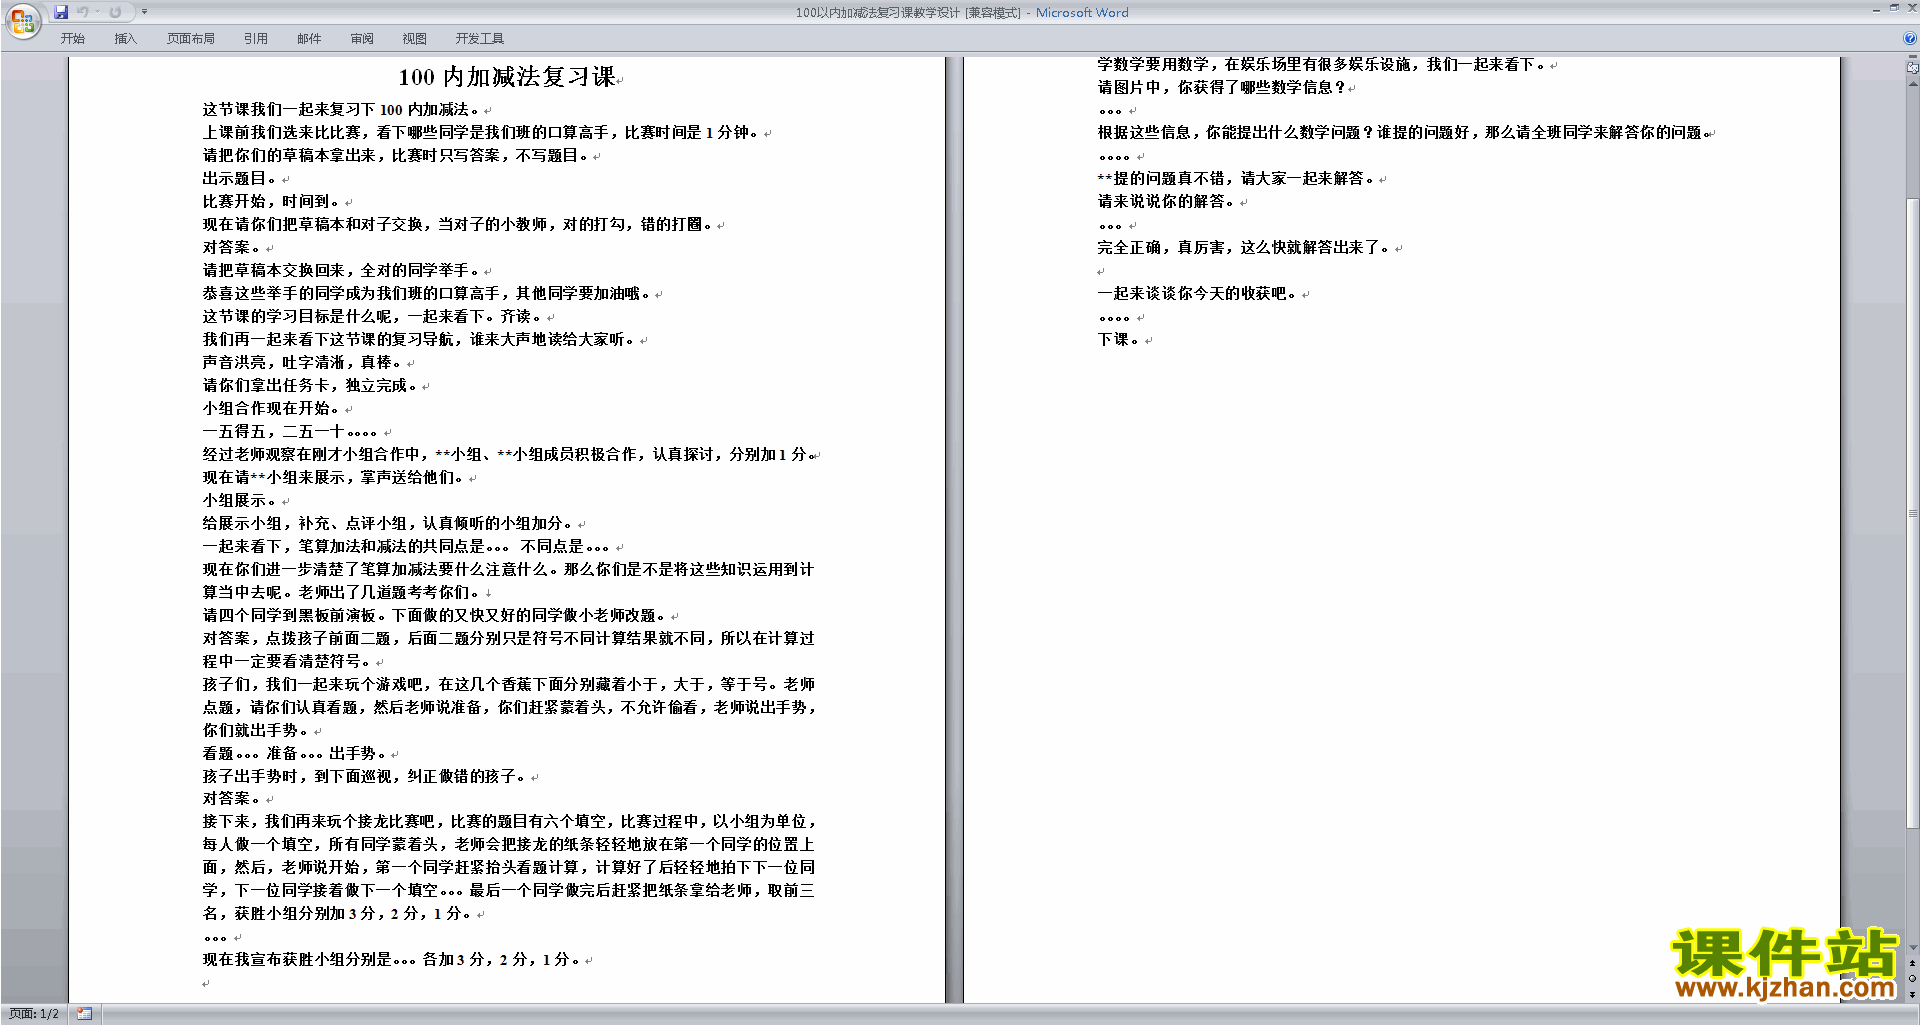Click the line 请你们拿出任务卡，独立完成。
Viewport: 1920px width, 1025px height.
(x=311, y=385)
